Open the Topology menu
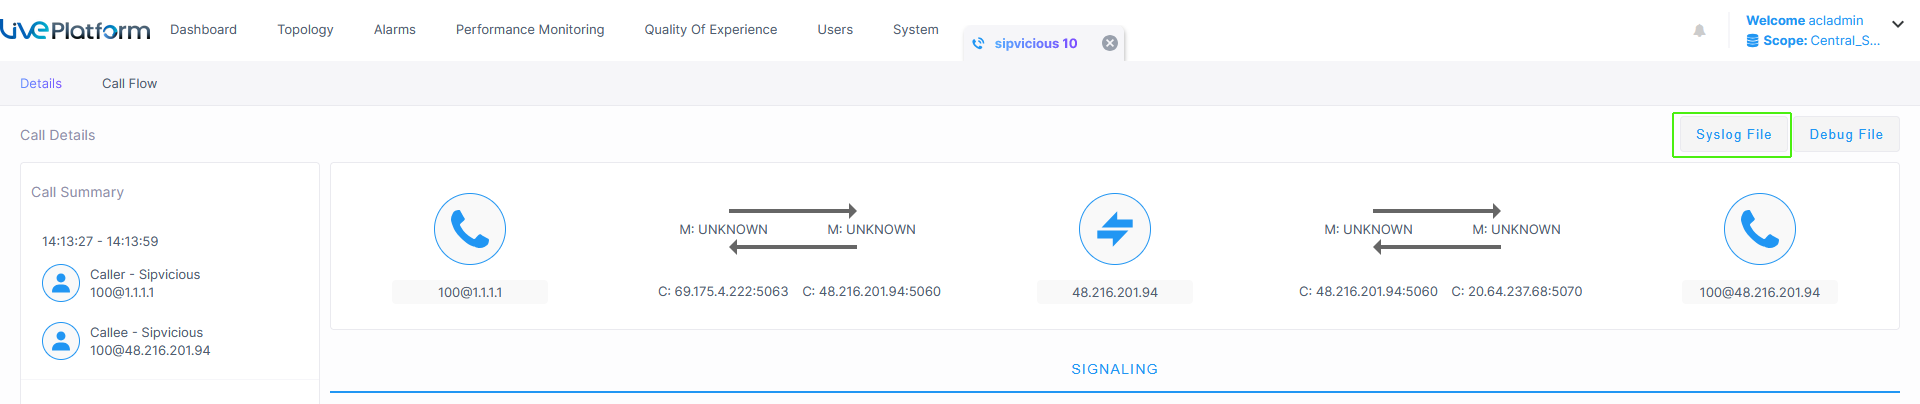The height and width of the screenshot is (404, 1920). (x=305, y=29)
